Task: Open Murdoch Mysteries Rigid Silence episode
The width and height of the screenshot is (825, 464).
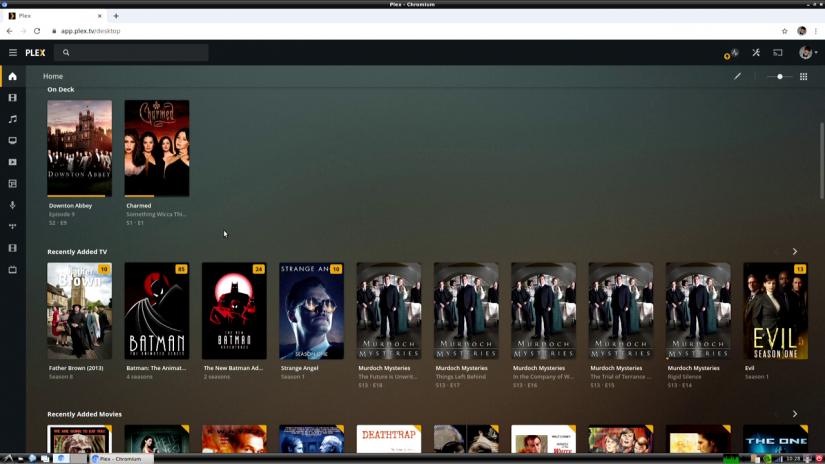Action: pos(698,310)
